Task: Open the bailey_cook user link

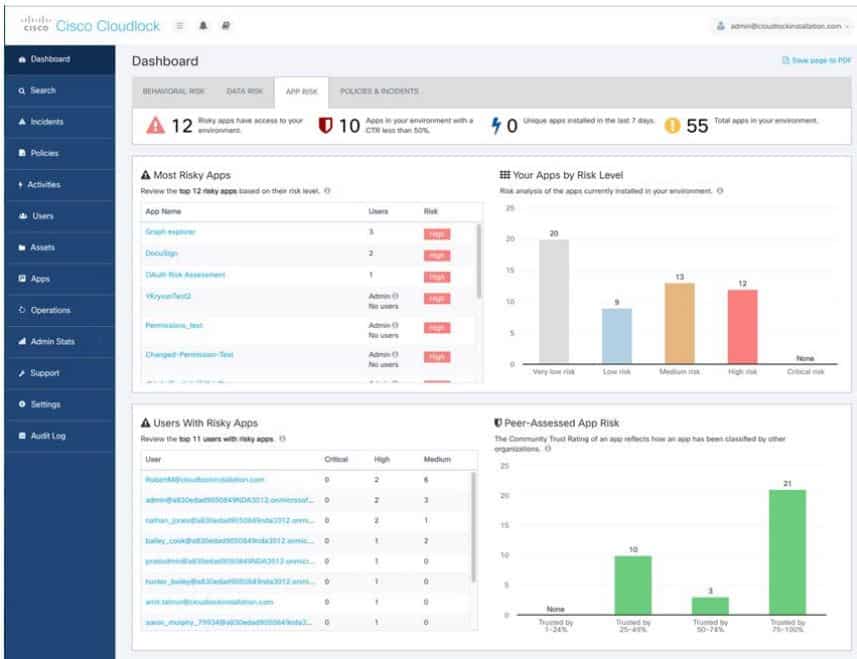Action: pyautogui.click(x=230, y=541)
